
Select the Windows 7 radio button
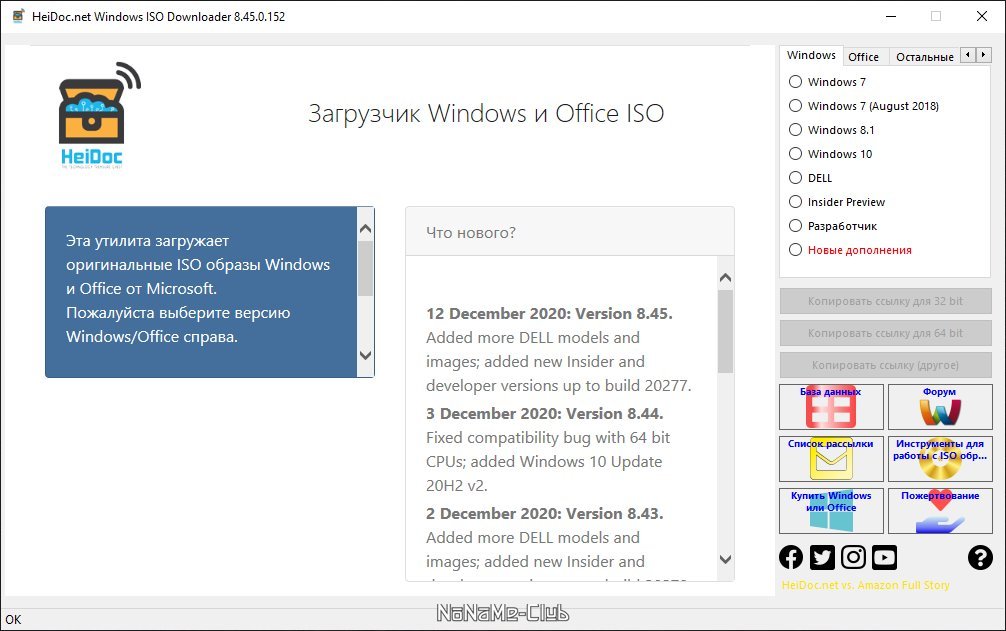coord(795,81)
